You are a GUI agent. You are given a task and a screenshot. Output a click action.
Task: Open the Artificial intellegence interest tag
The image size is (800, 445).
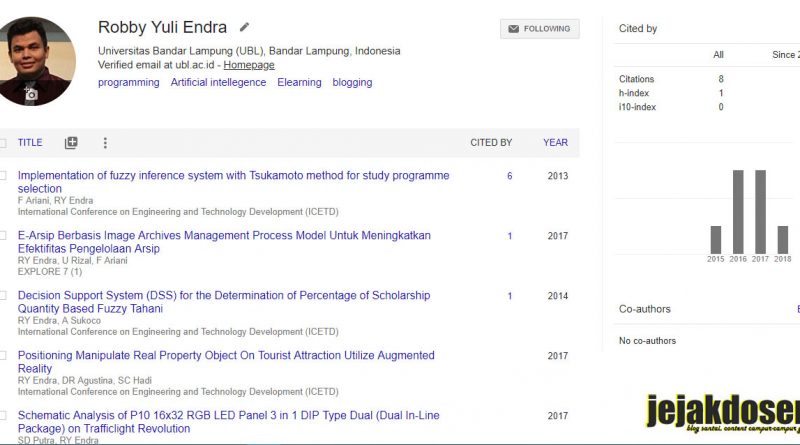click(x=218, y=82)
